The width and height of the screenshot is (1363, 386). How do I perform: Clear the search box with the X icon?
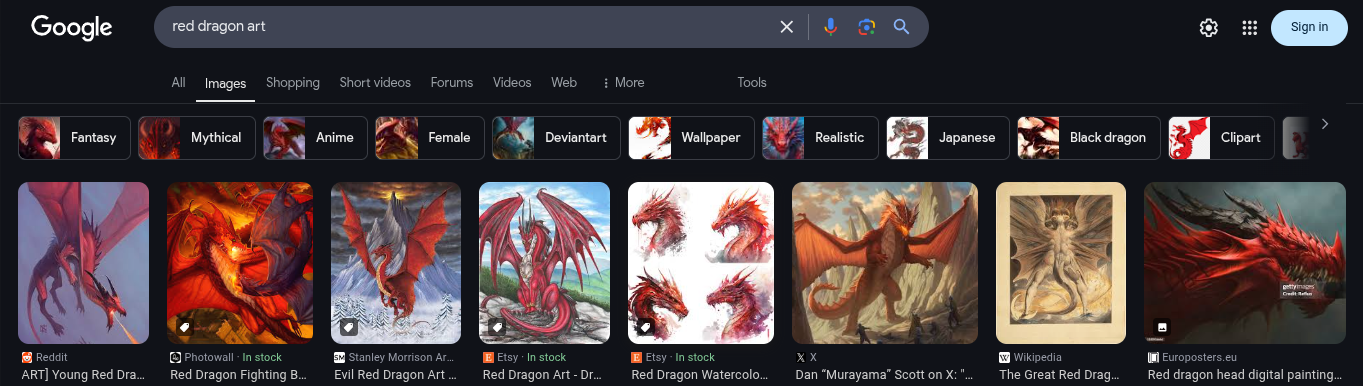[787, 27]
